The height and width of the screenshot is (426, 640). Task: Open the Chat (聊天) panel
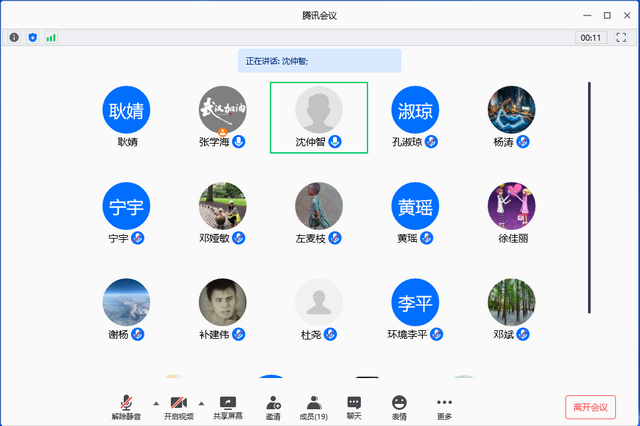pos(354,406)
